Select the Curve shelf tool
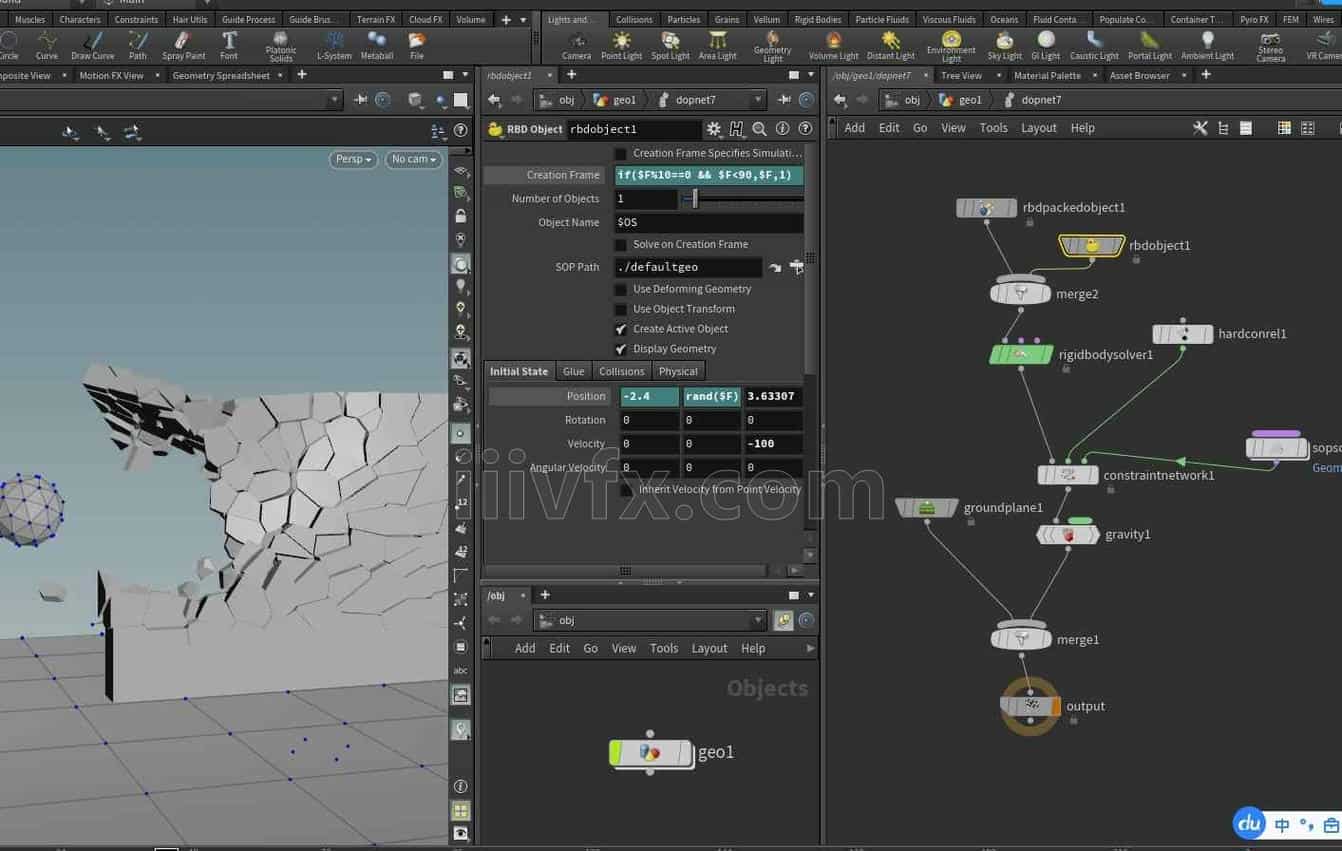Image resolution: width=1342 pixels, height=851 pixels. (x=47, y=45)
